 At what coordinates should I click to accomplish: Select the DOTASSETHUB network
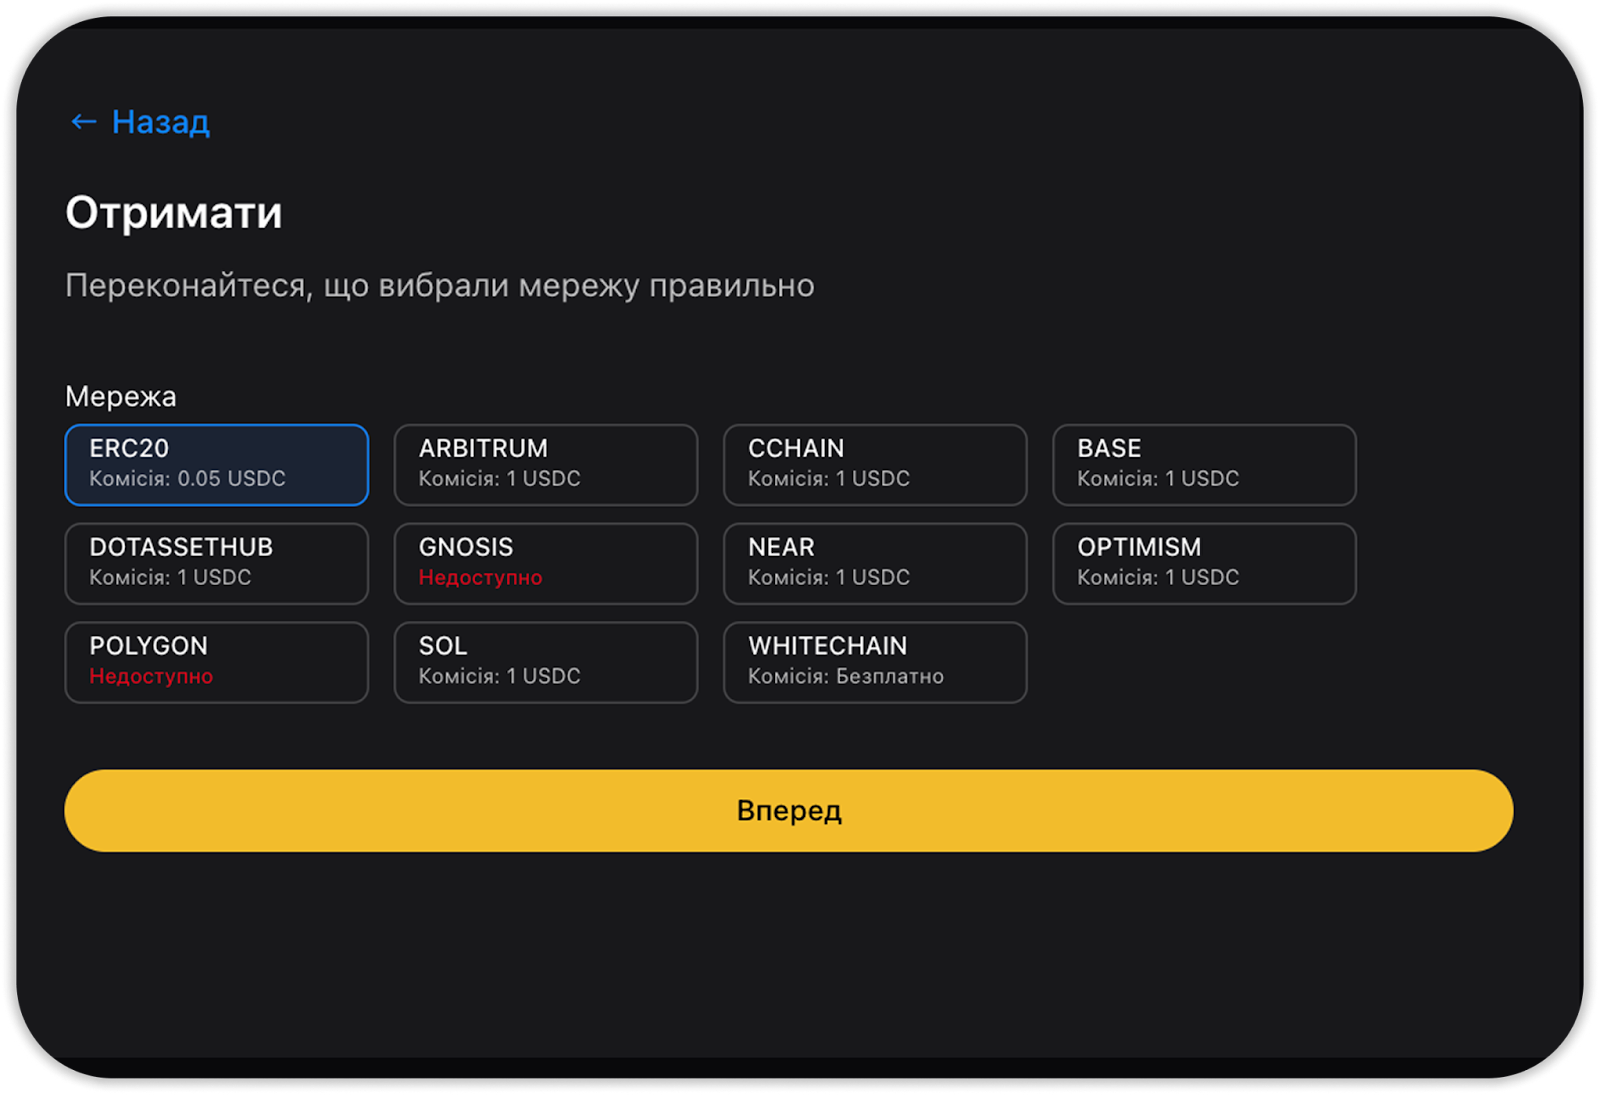pos(216,563)
